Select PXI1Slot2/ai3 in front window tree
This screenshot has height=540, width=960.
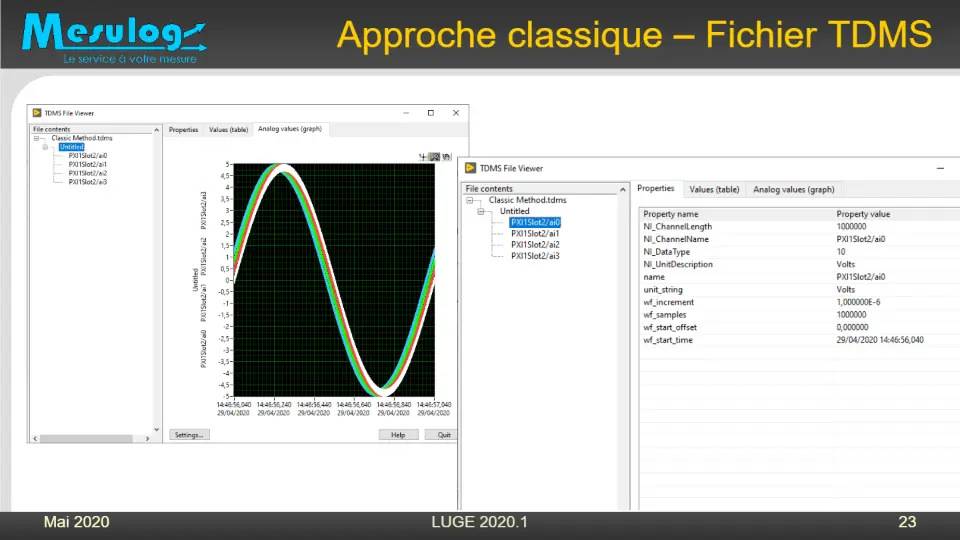(x=535, y=256)
